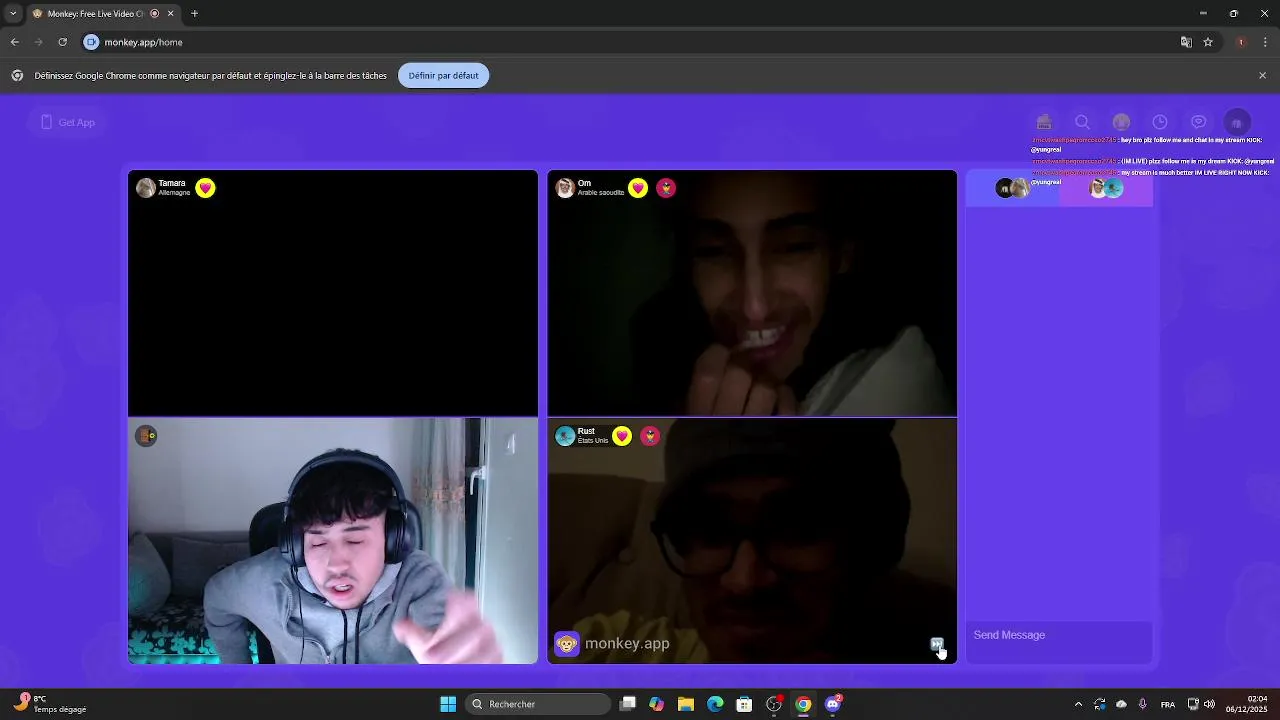This screenshot has height=720, width=1280.
Task: Reload the monkey.app page
Action: pos(62,42)
